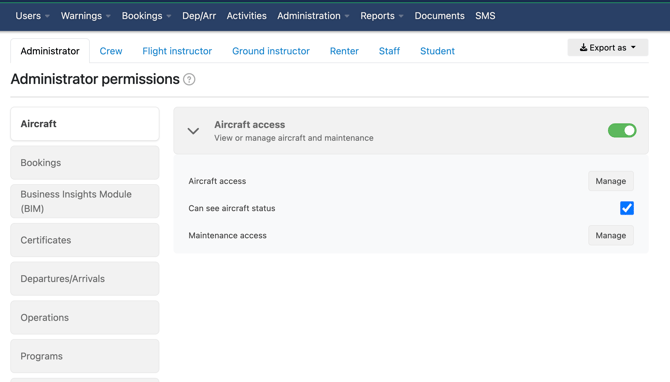Open the Certificates permissions category

coord(85,240)
